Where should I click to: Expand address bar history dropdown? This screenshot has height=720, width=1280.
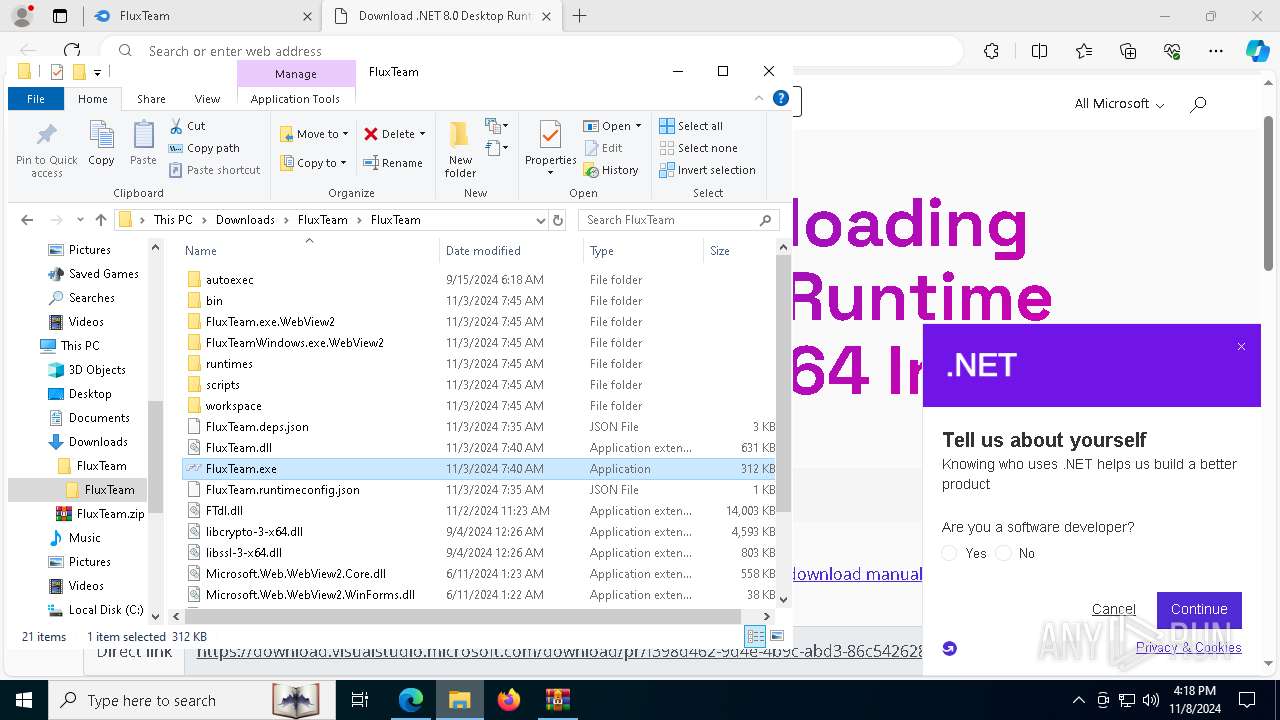[x=541, y=220]
